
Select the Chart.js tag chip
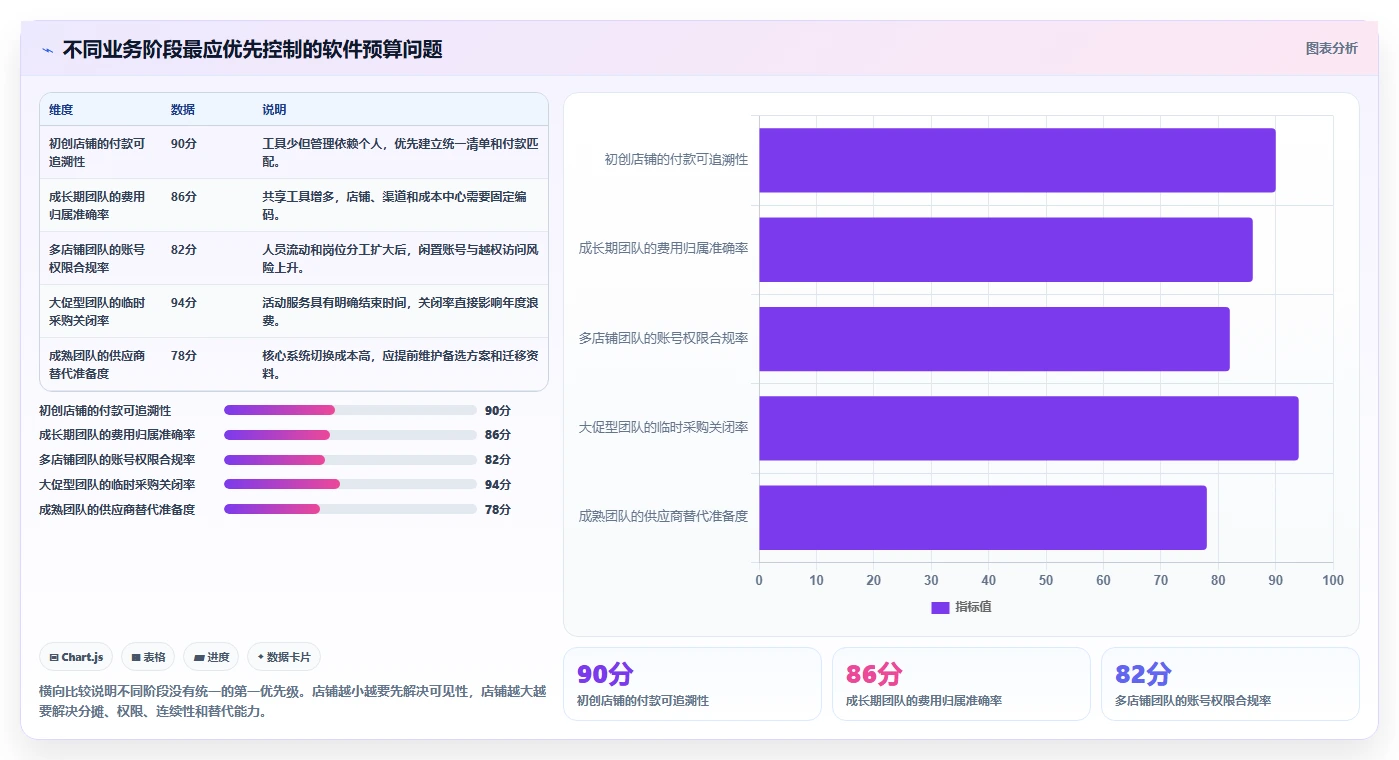tap(77, 657)
